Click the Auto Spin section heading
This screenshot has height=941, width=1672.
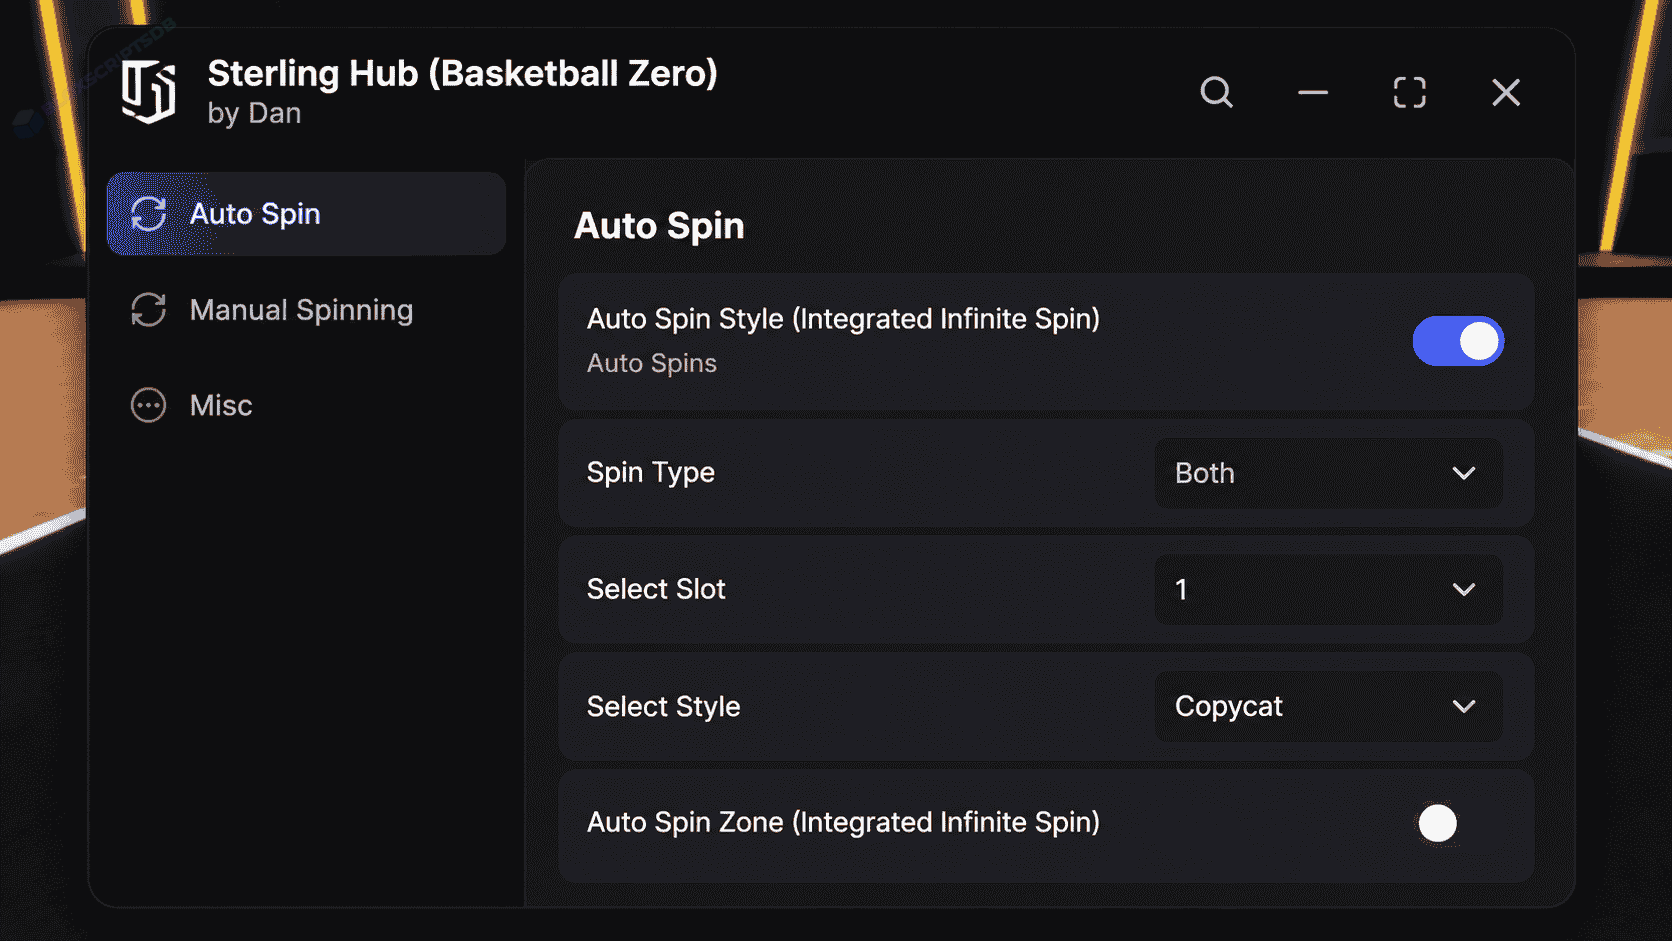tap(659, 226)
